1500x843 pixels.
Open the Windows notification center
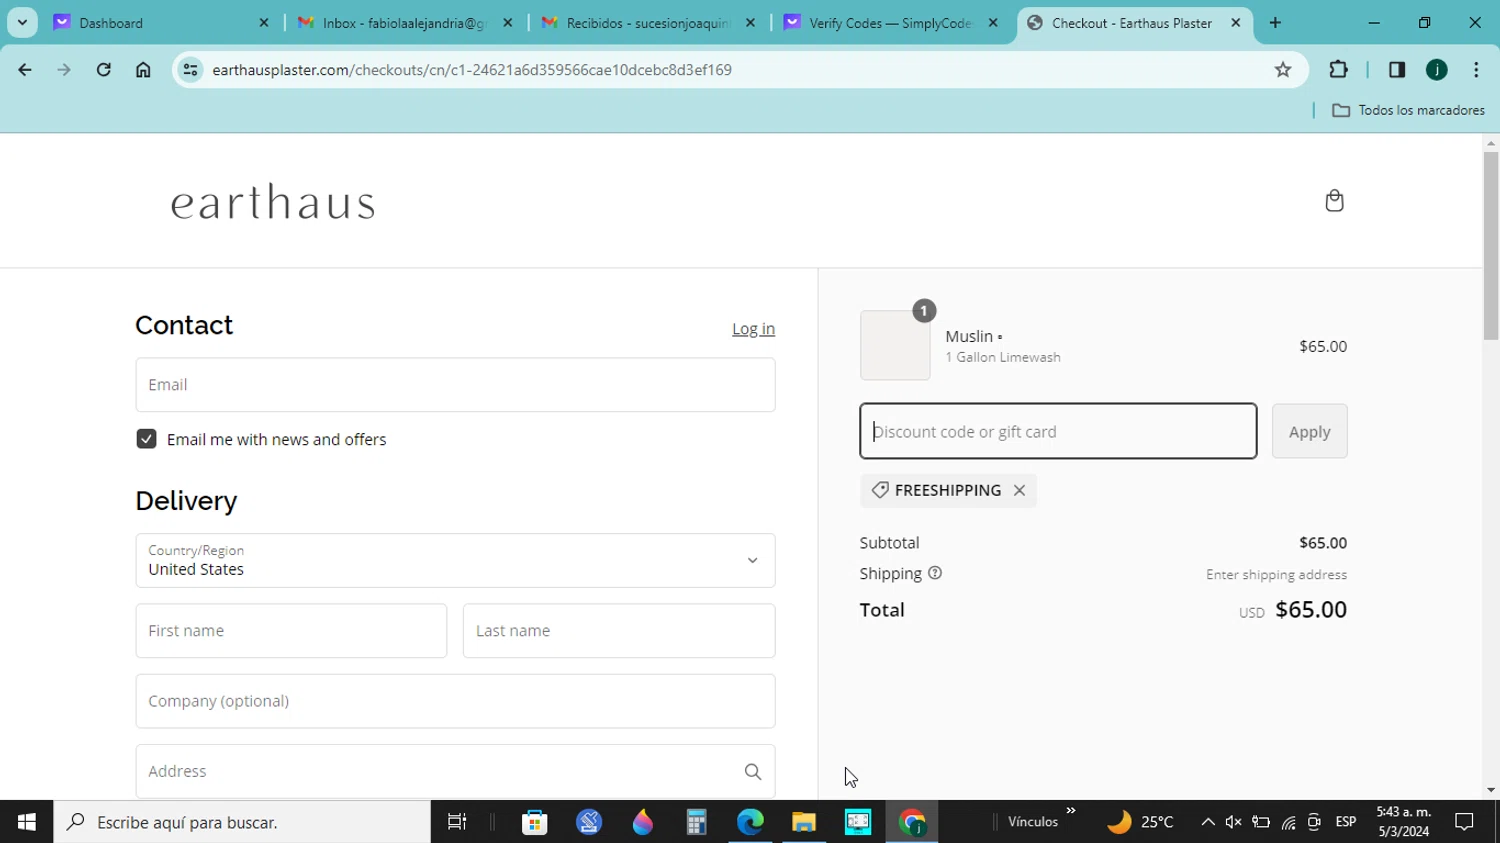tap(1465, 822)
